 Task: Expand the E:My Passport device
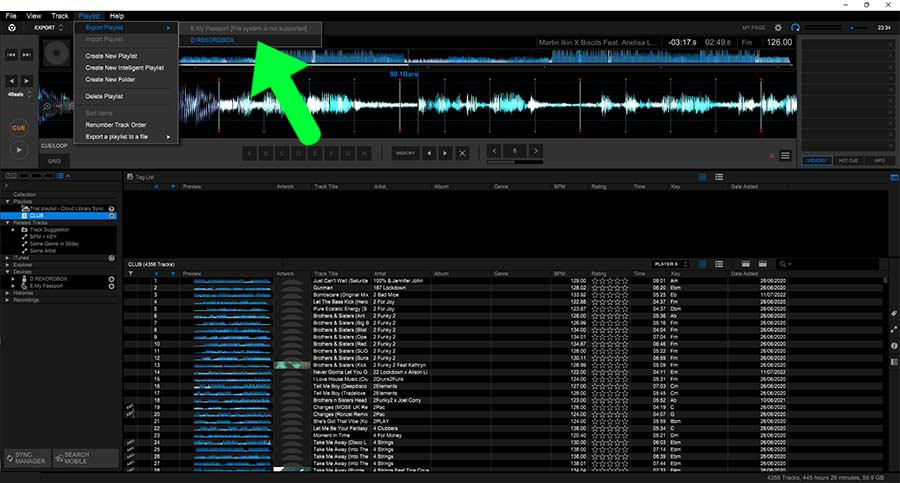[13, 286]
